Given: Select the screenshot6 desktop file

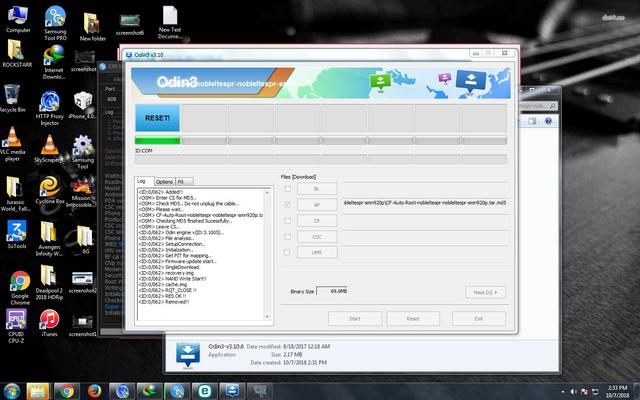Looking at the screenshot, I should [130, 24].
